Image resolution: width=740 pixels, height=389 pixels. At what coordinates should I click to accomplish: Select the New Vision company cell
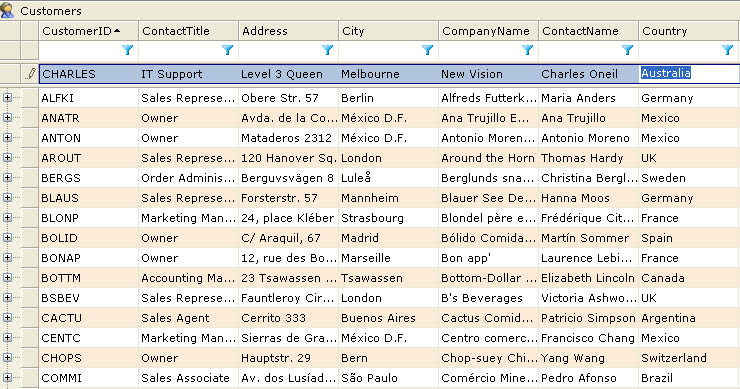(489, 74)
